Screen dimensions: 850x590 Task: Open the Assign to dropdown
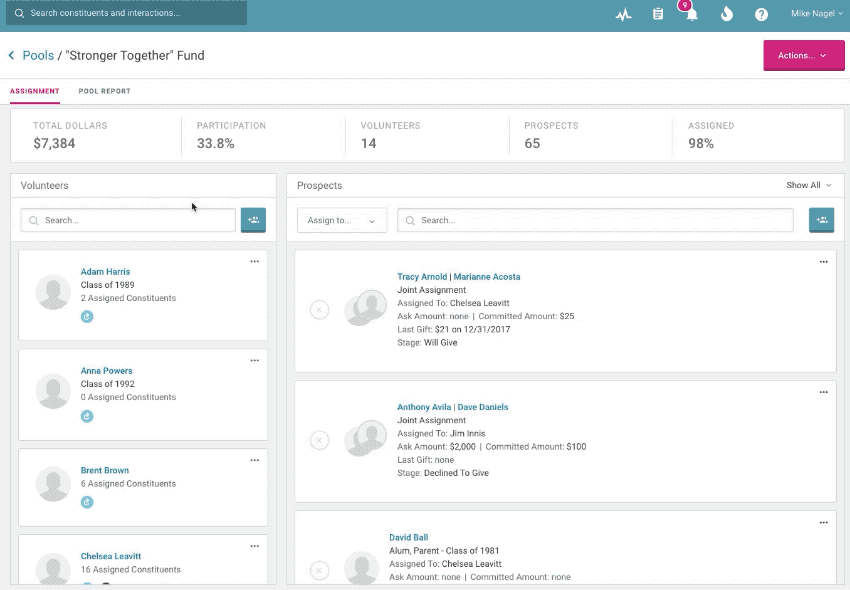(x=342, y=220)
